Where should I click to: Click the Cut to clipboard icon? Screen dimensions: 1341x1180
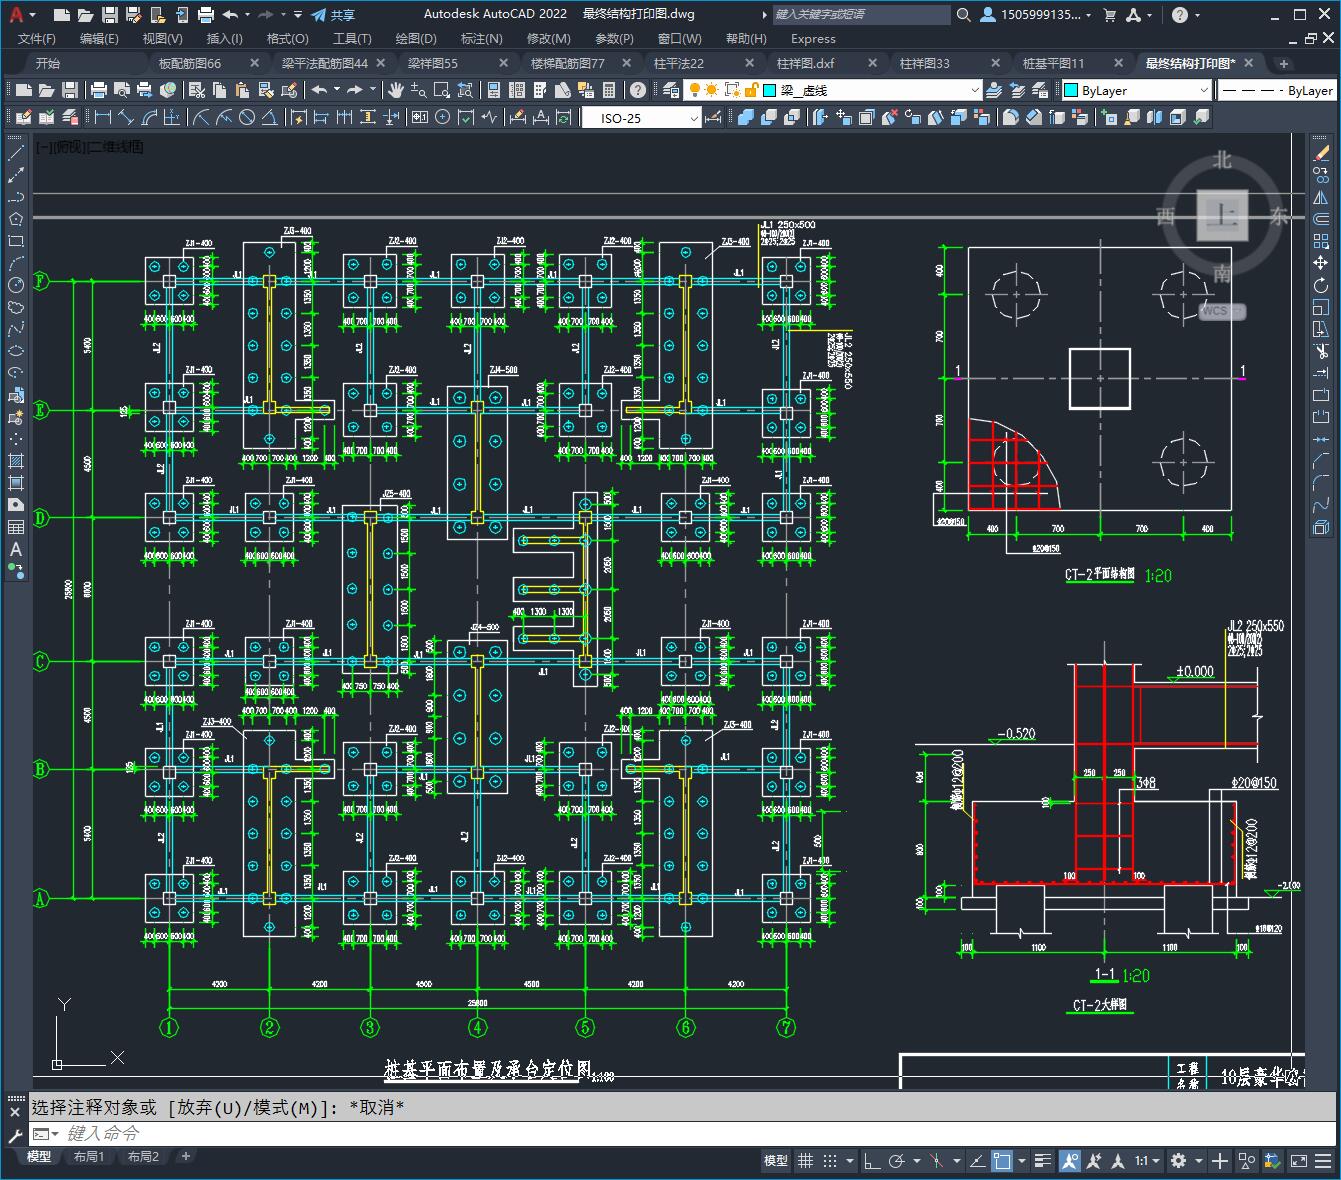click(198, 90)
